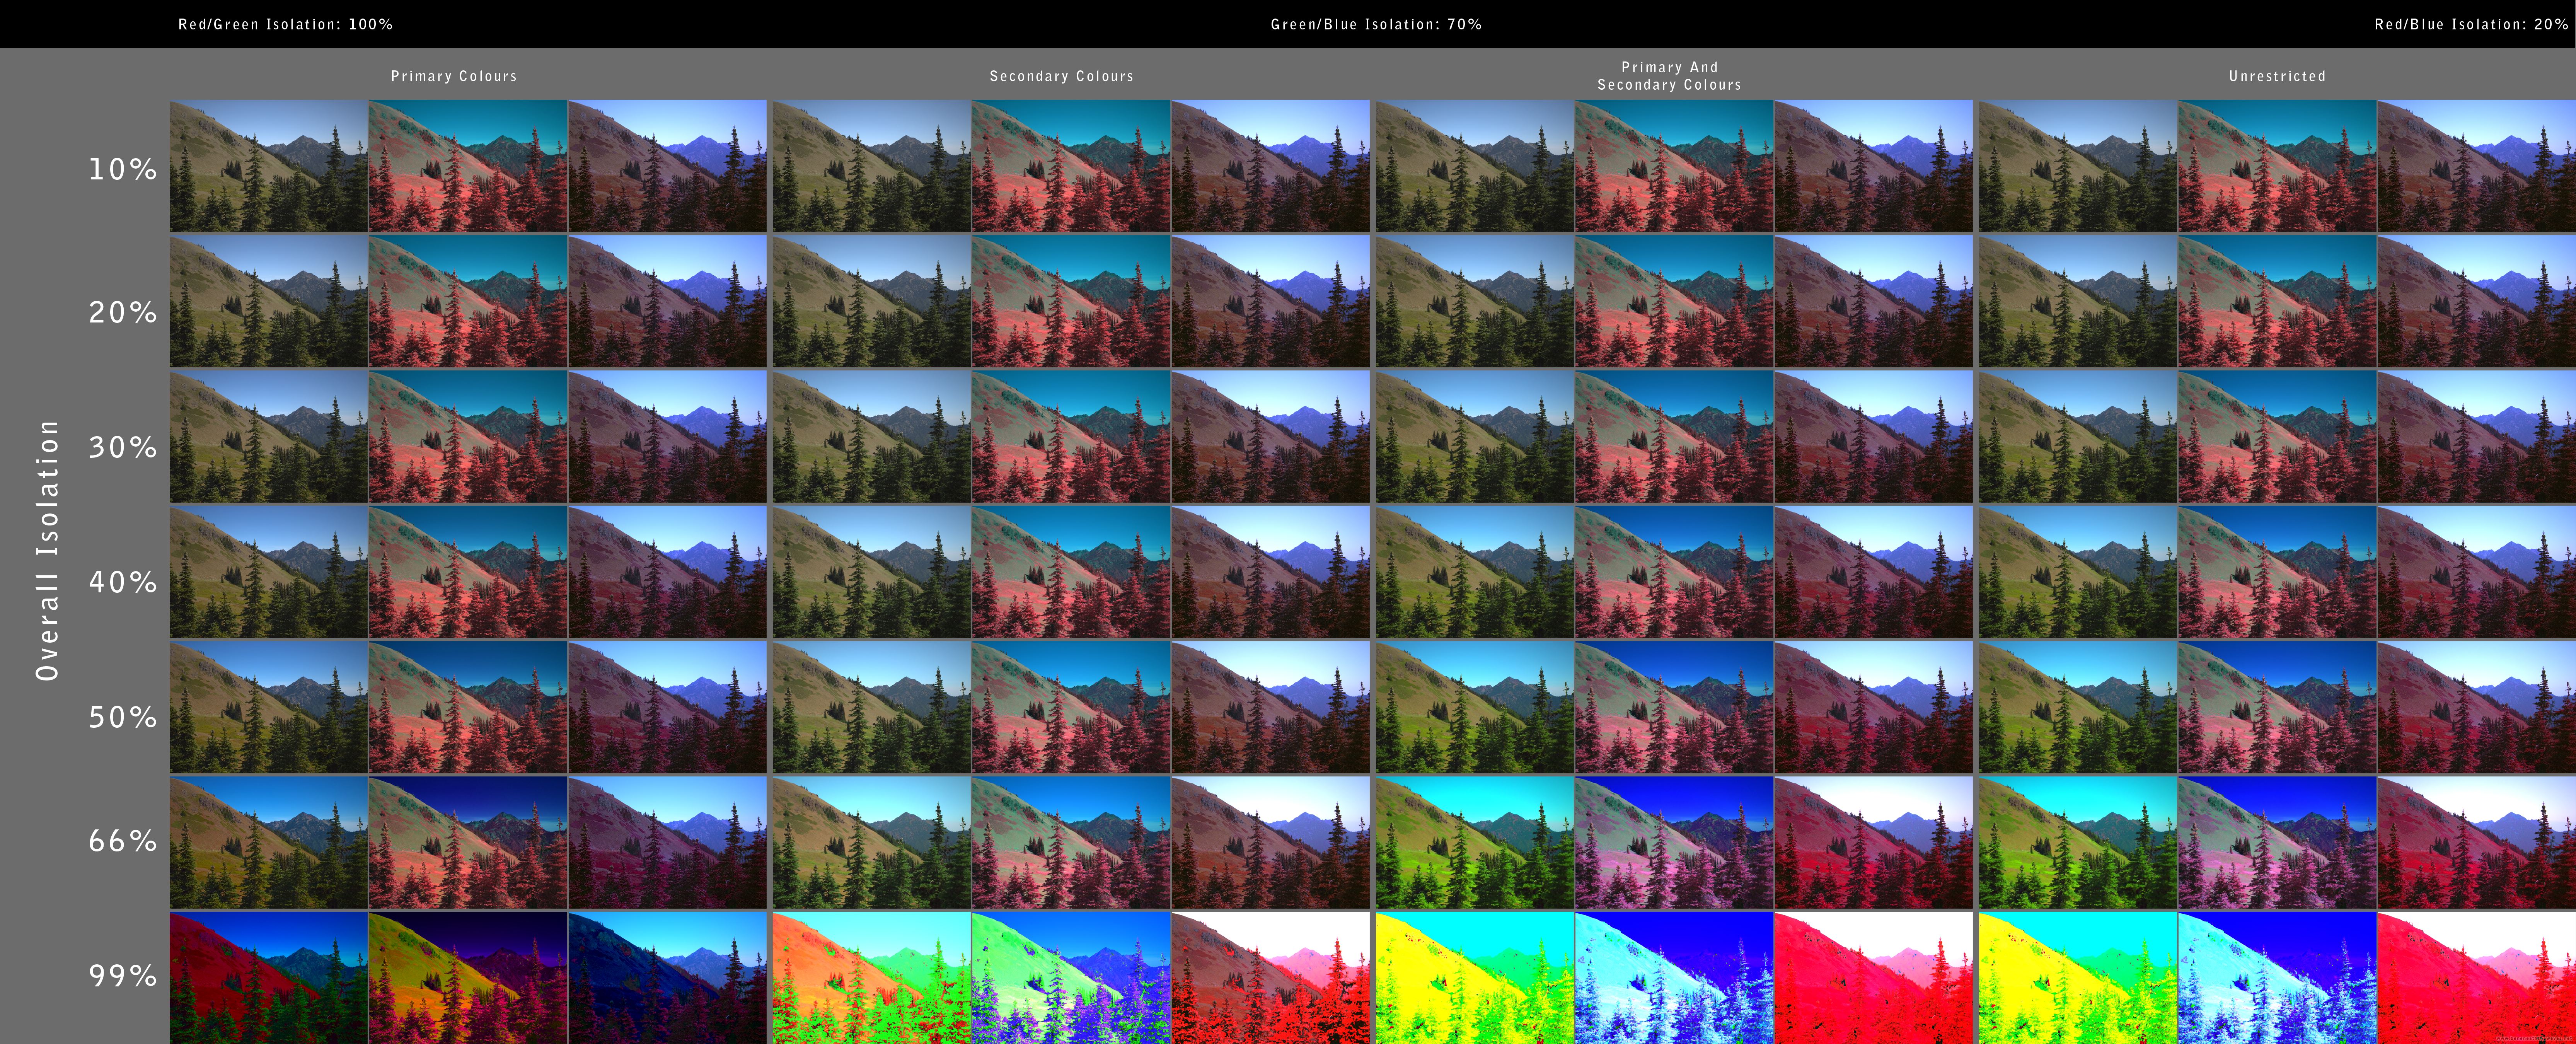Image resolution: width=2576 pixels, height=1044 pixels.
Task: Select Primary Colours 66% thumbnail with dark navy sky
Action: click(468, 842)
